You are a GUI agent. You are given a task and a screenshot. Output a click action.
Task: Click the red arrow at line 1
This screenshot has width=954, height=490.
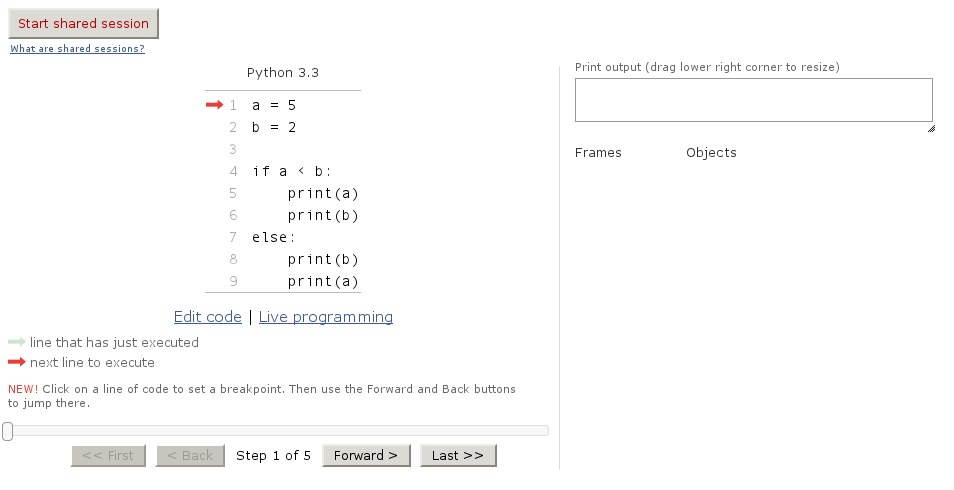(x=214, y=105)
